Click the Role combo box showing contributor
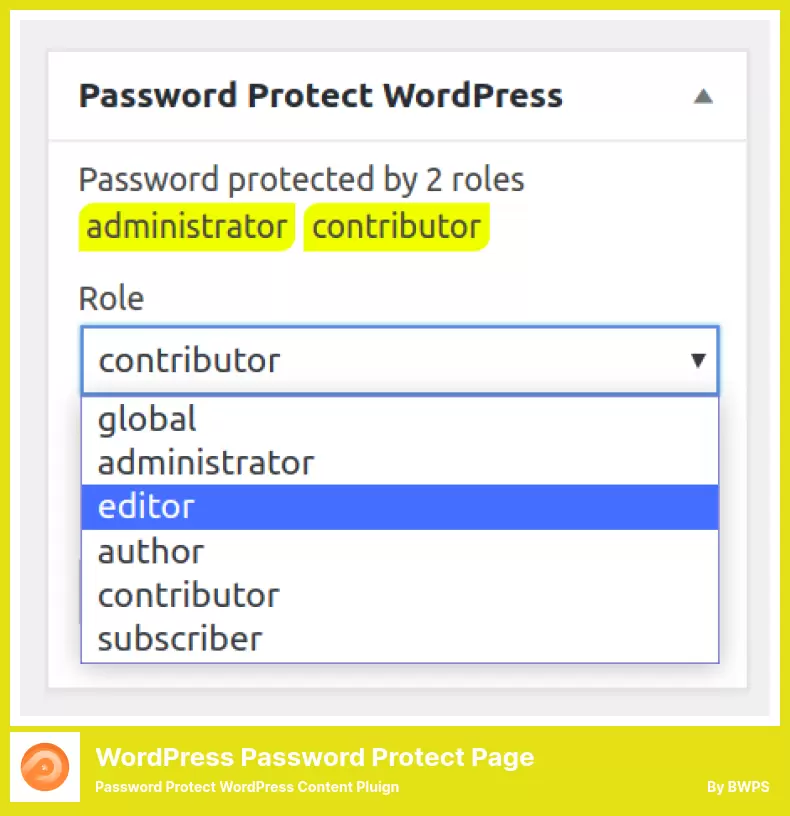The width and height of the screenshot is (790, 816). [400, 360]
